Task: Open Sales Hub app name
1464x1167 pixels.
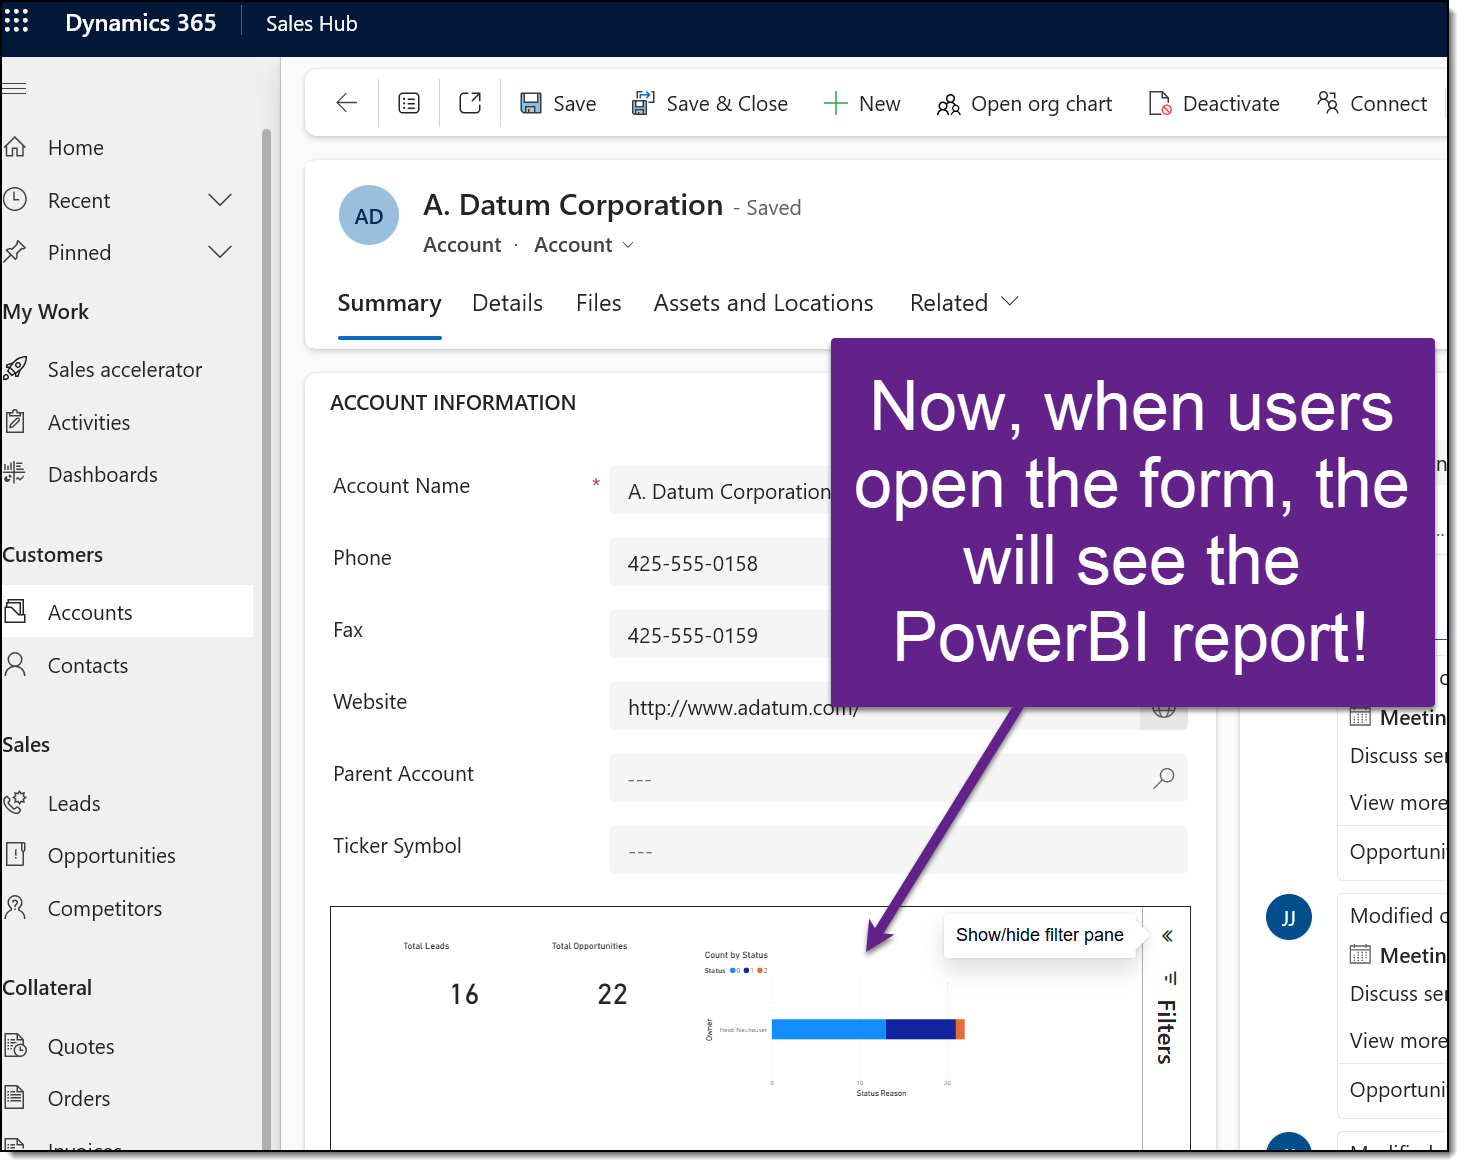Action: click(311, 24)
